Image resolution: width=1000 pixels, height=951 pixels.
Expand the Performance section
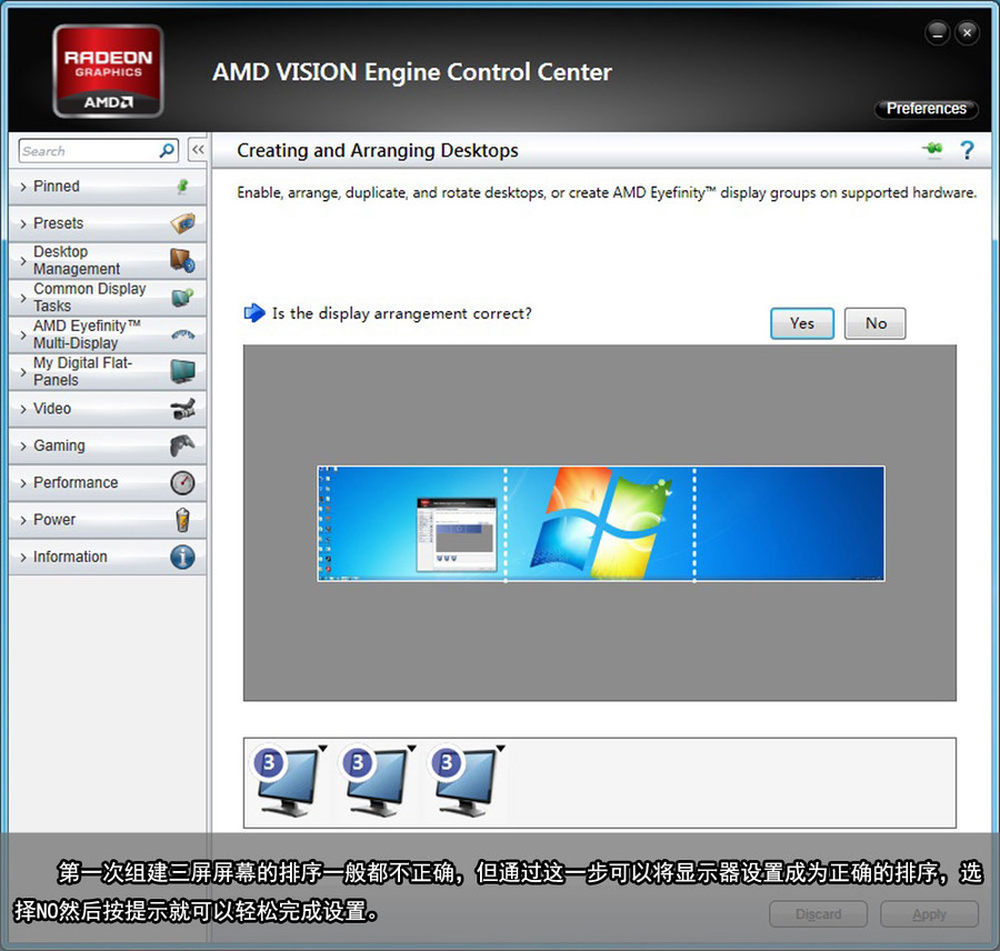pos(107,482)
